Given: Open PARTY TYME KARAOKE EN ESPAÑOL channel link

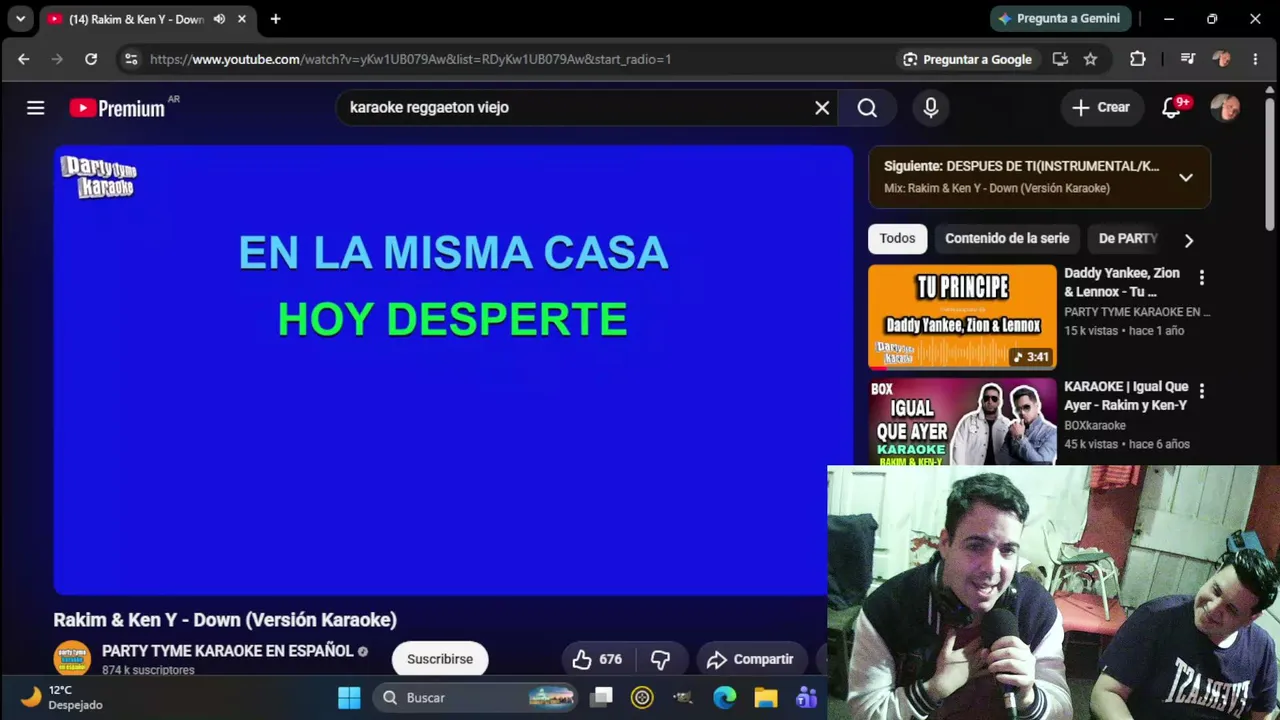Looking at the screenshot, I should [x=228, y=651].
